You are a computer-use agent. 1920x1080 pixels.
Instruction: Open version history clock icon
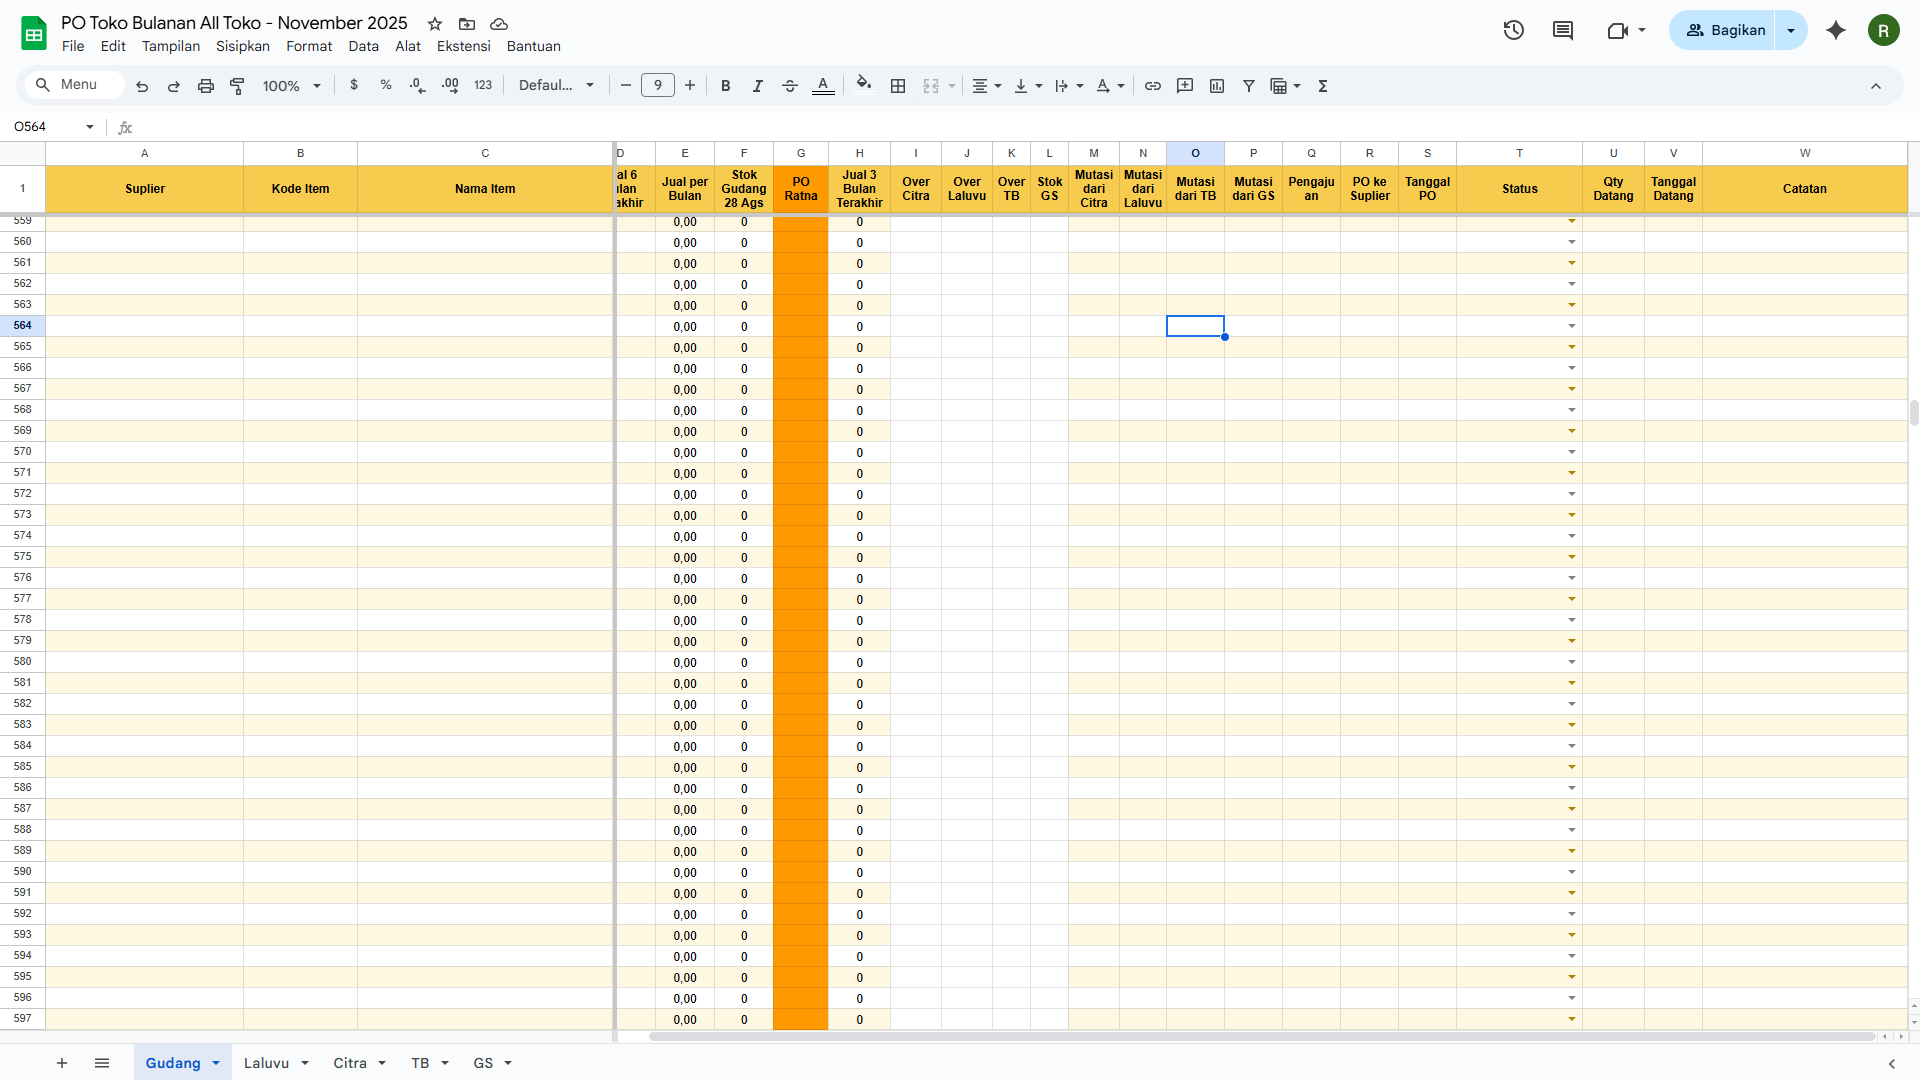click(x=1513, y=30)
